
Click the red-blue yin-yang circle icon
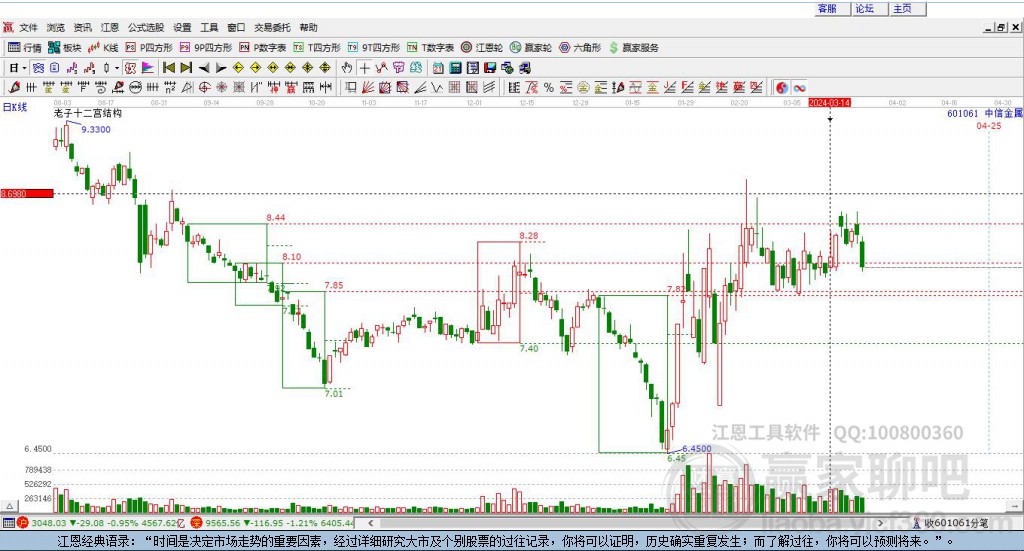[782, 87]
